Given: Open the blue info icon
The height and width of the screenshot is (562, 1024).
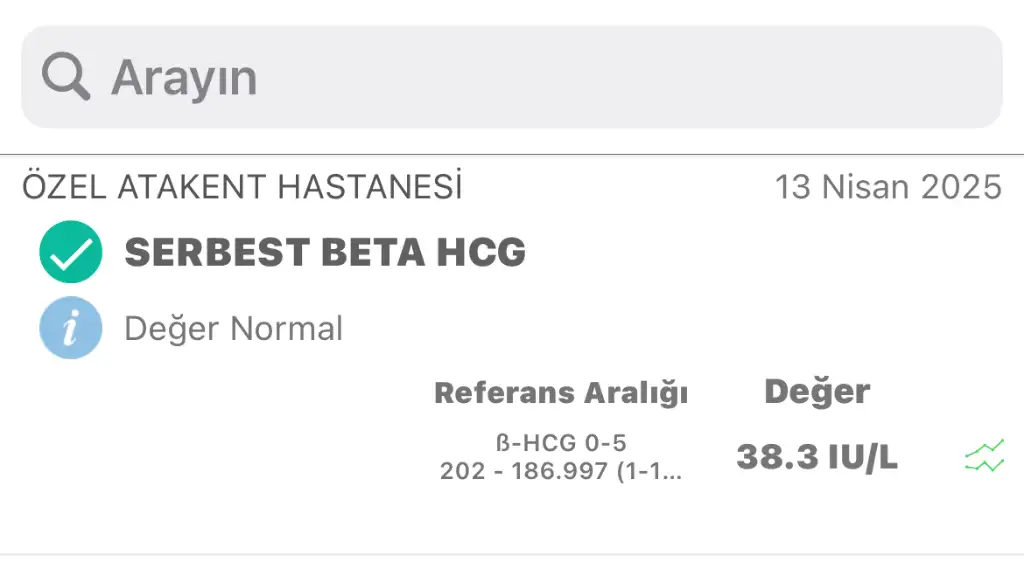Looking at the screenshot, I should point(71,328).
